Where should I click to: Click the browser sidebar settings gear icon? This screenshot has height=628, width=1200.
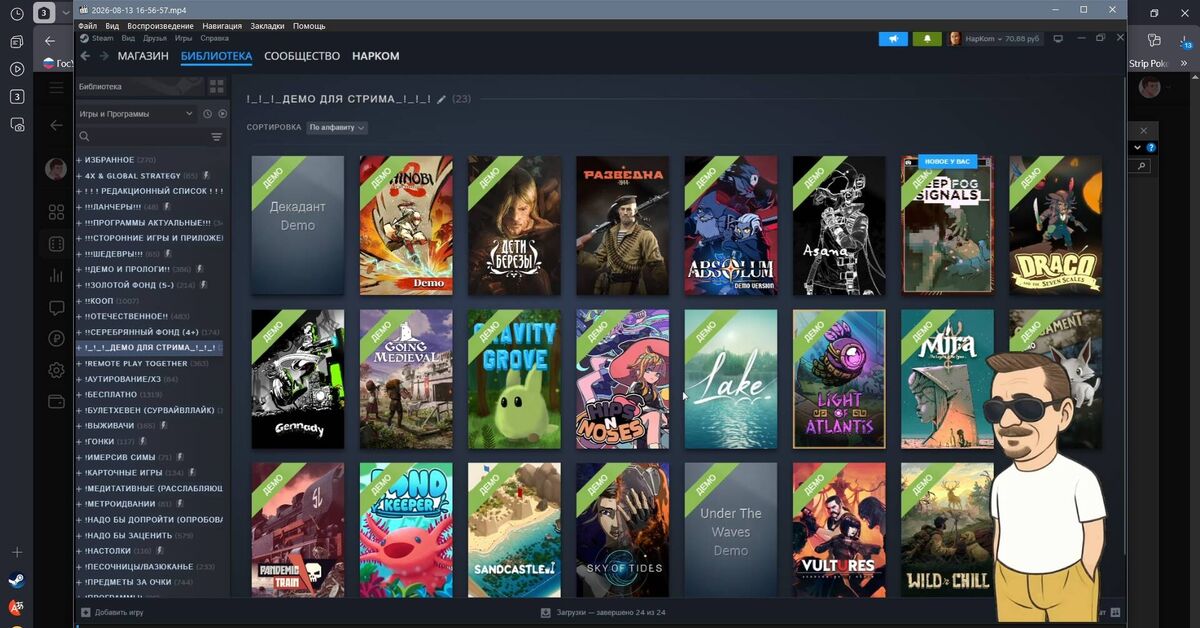point(56,370)
